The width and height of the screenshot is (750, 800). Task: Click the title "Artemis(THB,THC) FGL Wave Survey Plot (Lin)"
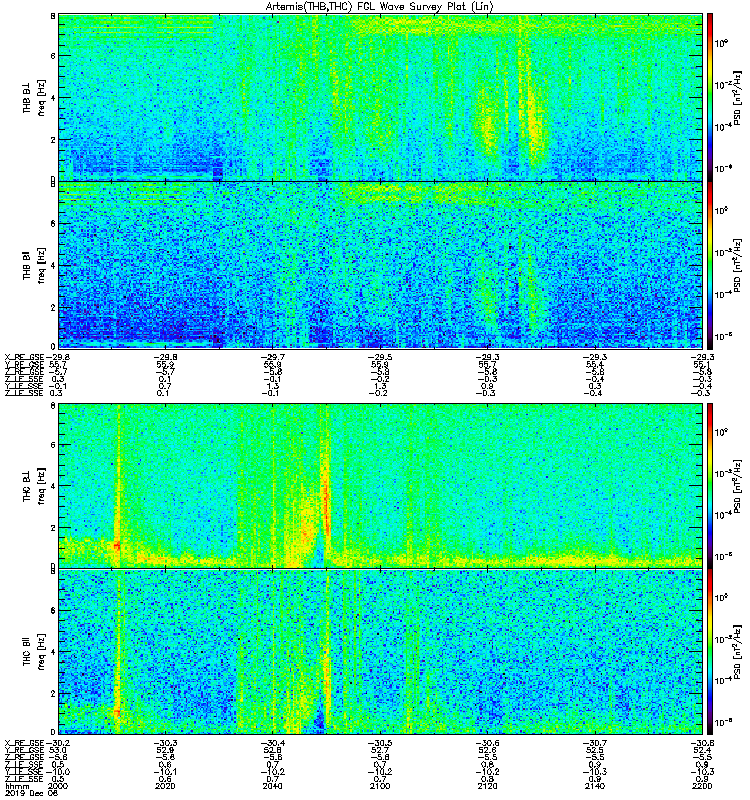(379, 7)
